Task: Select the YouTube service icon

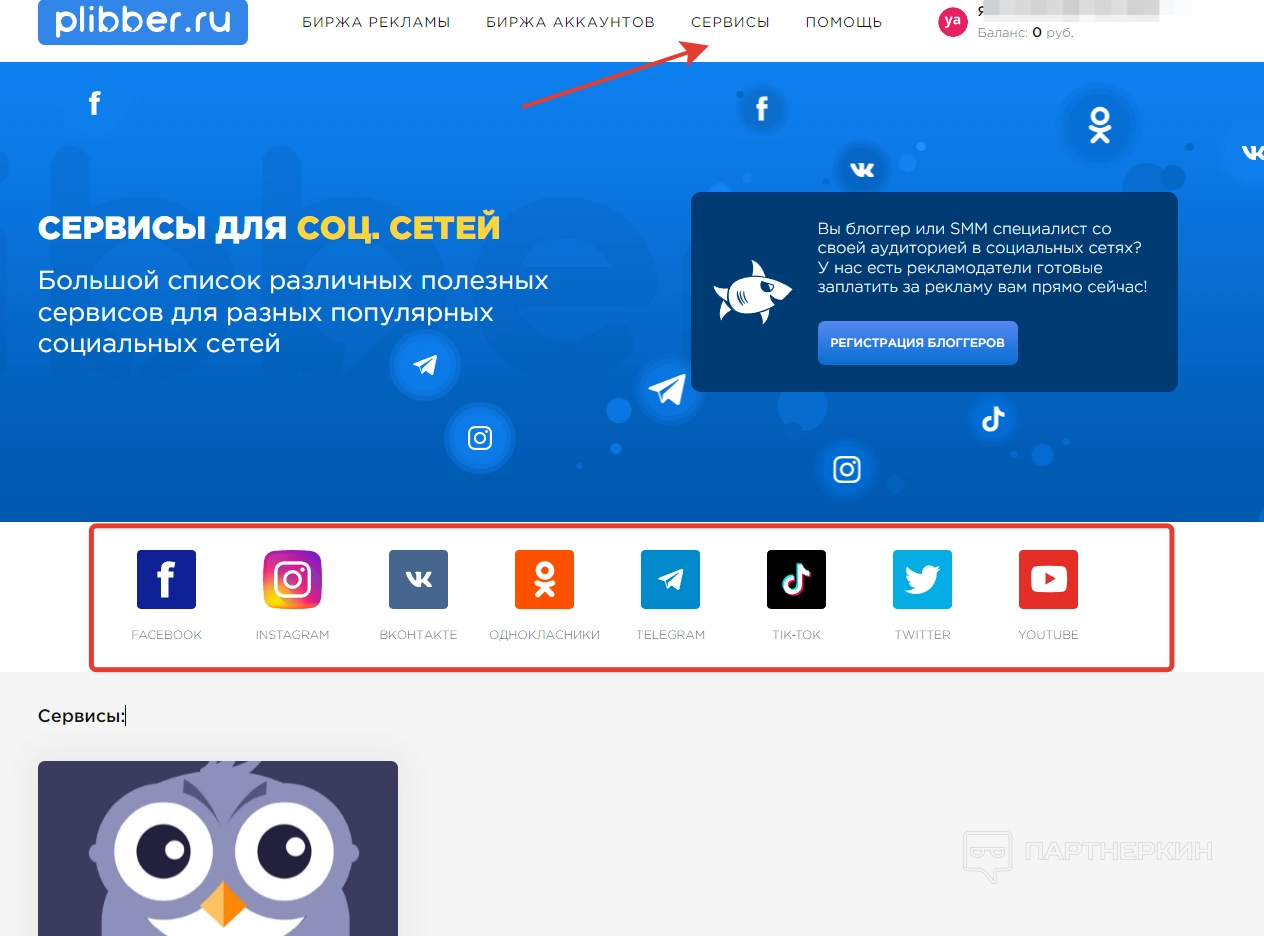Action: 1048,579
